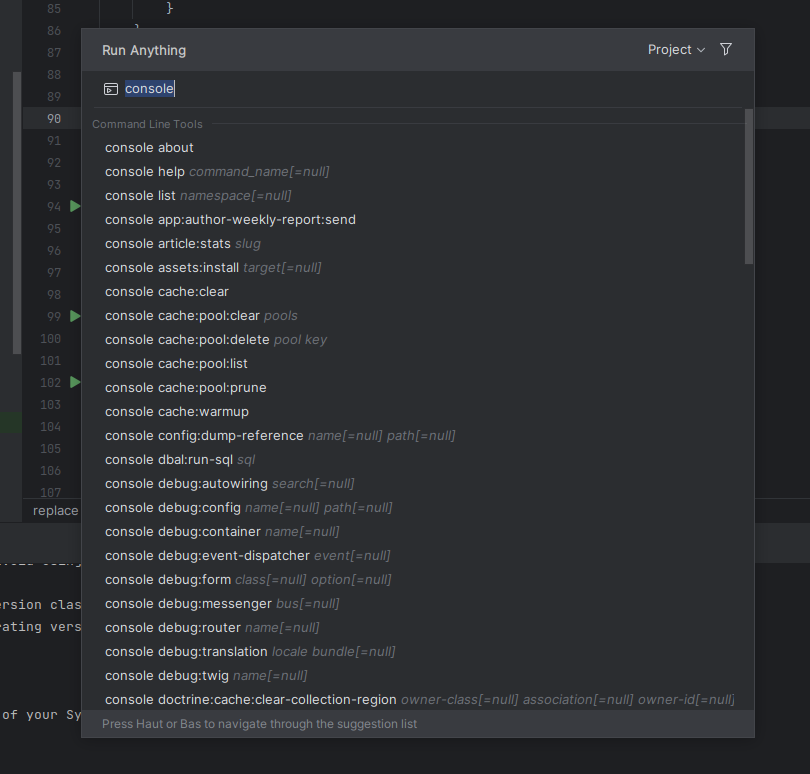This screenshot has height=774, width=810.
Task: Pick 'console debug:twig' command
Action: (418, 676)
